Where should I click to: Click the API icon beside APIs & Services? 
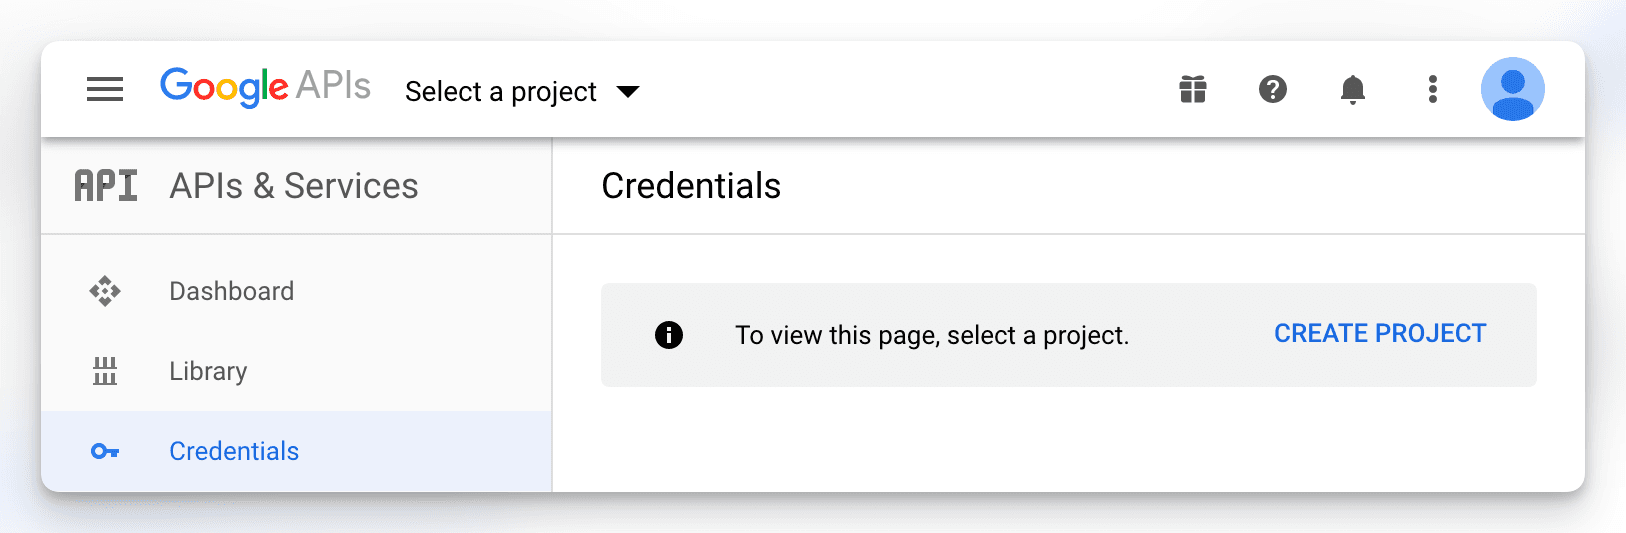pos(106,186)
